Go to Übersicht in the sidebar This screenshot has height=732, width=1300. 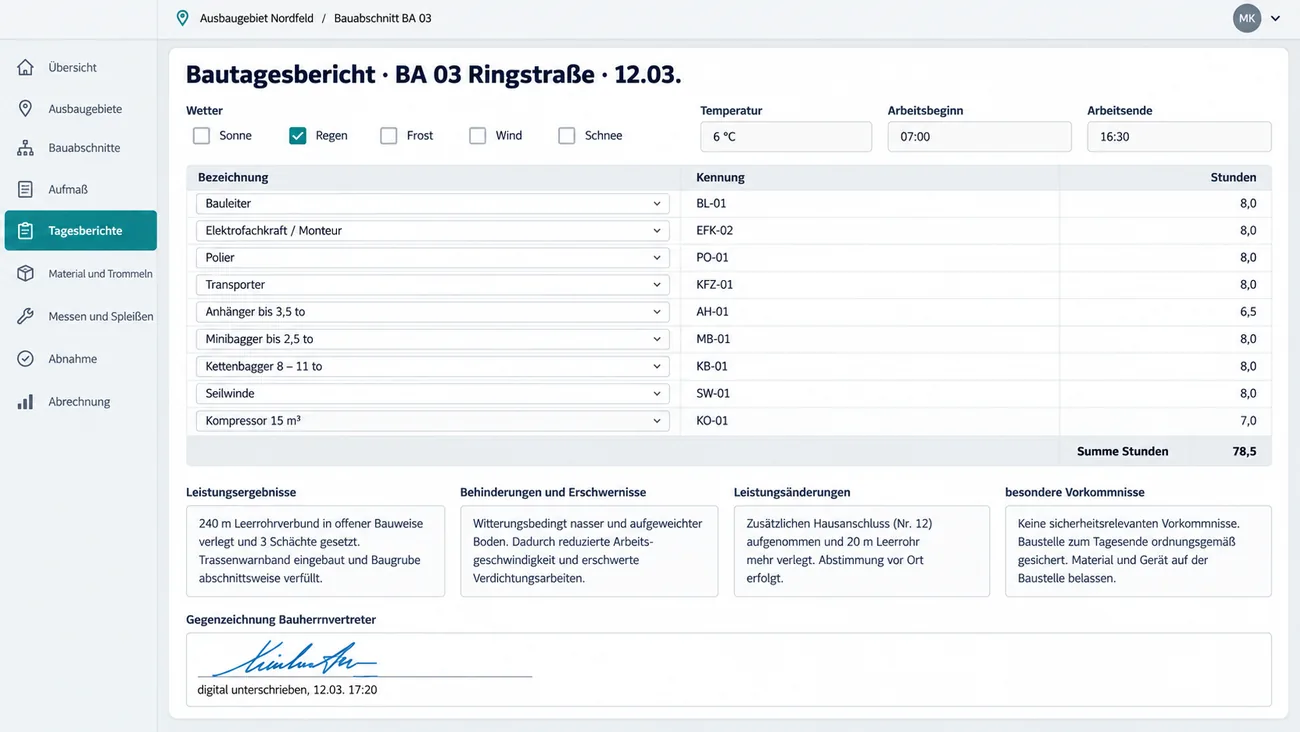coord(80,67)
